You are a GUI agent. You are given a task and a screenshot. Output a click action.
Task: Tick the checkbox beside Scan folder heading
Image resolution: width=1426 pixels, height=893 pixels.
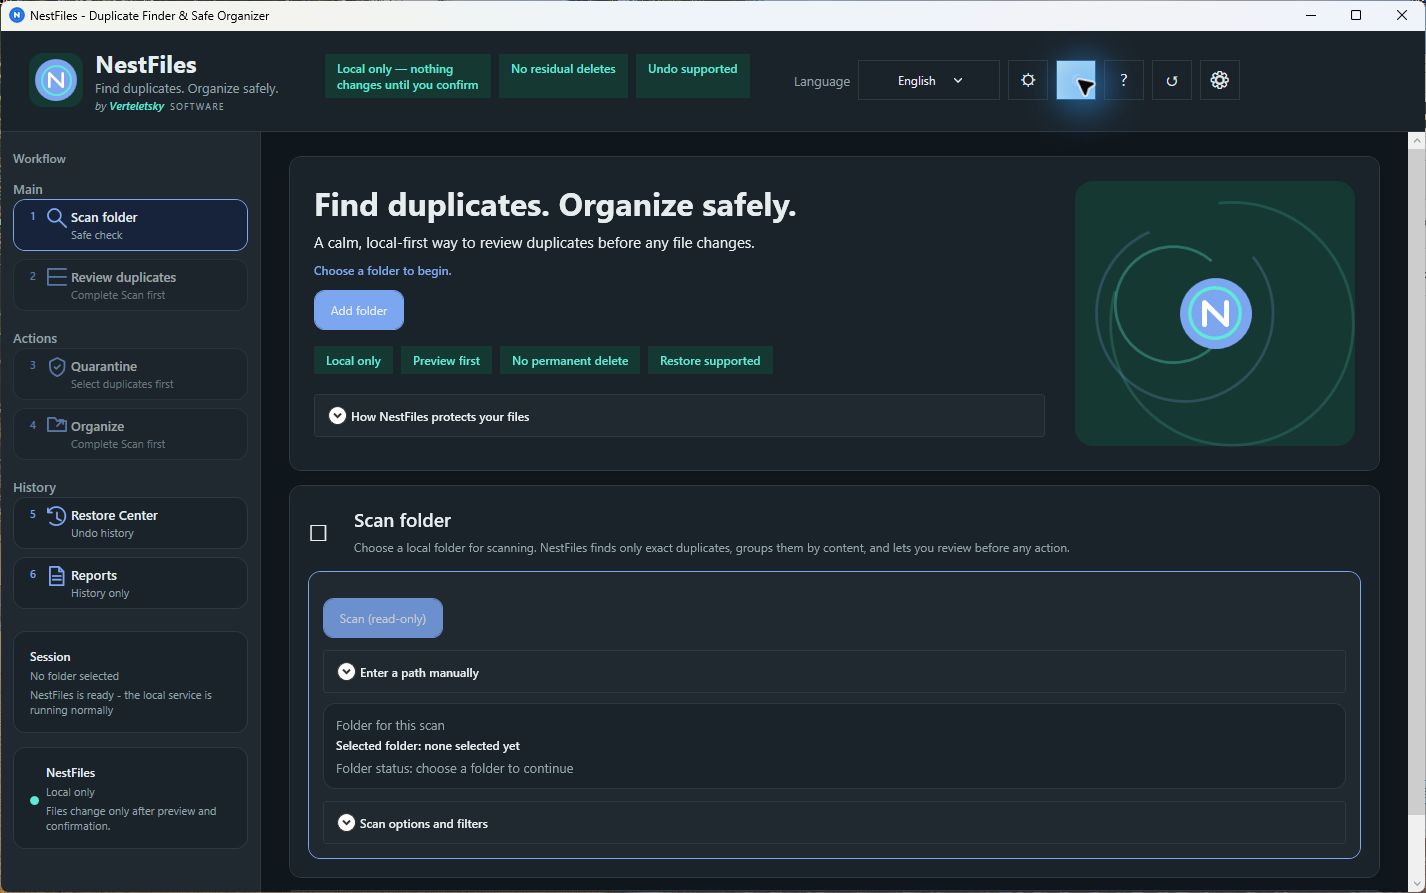point(318,533)
